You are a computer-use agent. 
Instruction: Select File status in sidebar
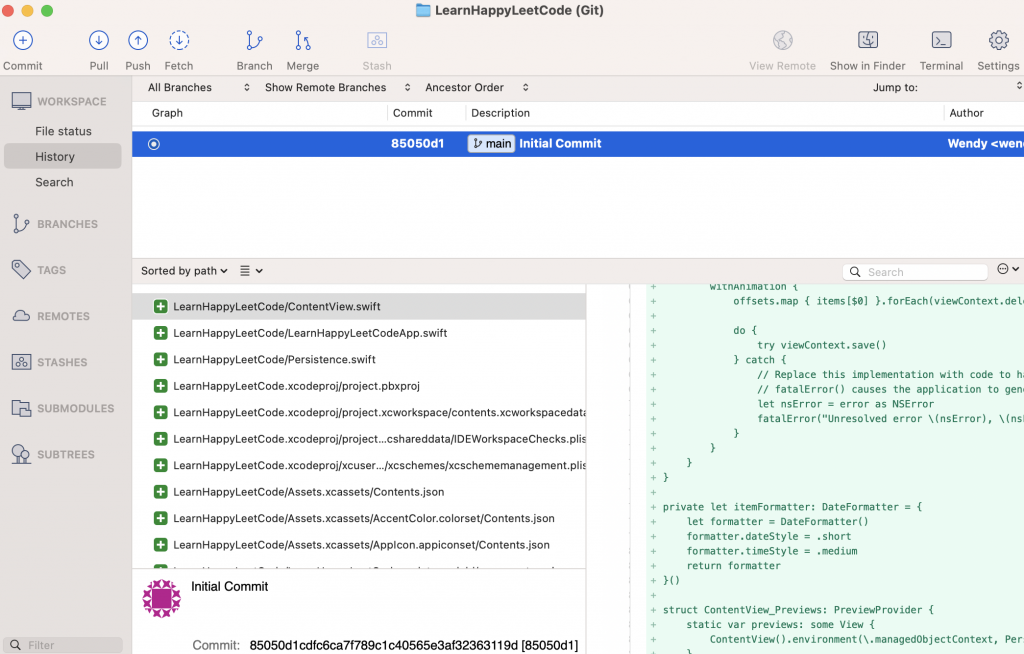[x=63, y=131]
